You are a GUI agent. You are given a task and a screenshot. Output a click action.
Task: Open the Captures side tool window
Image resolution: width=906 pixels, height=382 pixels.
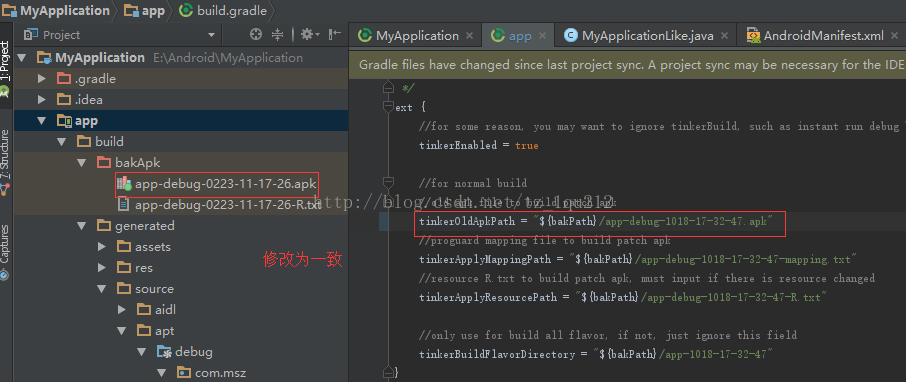coord(5,253)
